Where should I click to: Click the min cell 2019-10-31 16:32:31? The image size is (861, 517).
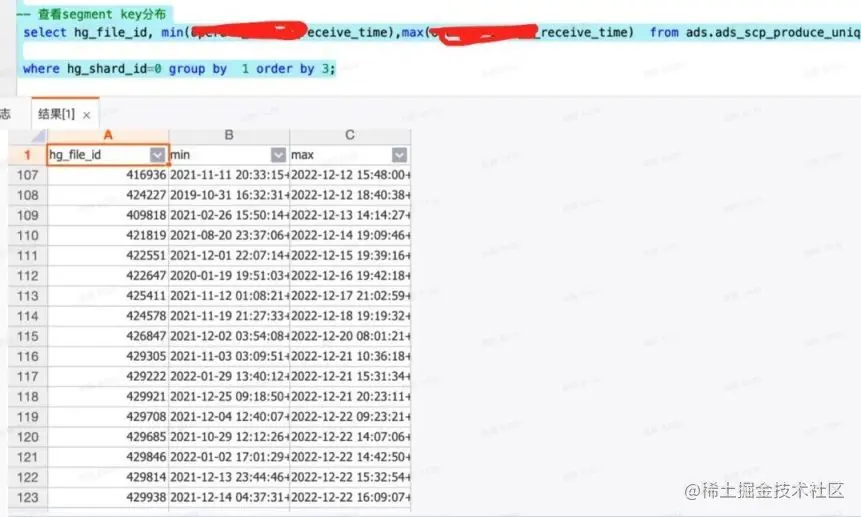pyautogui.click(x=229, y=195)
